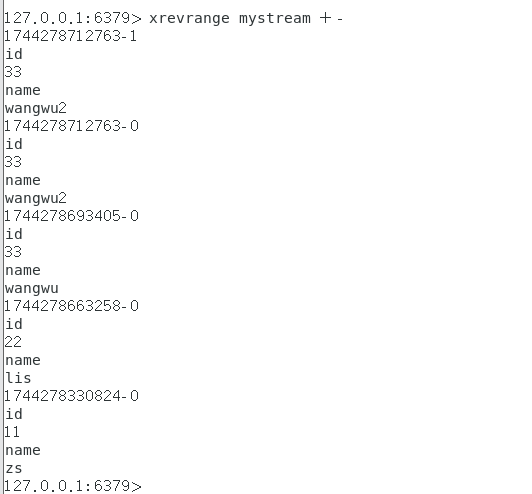Screen dimensions: 532x494
Task: Click the id value 11
Action: pyautogui.click(x=12, y=432)
